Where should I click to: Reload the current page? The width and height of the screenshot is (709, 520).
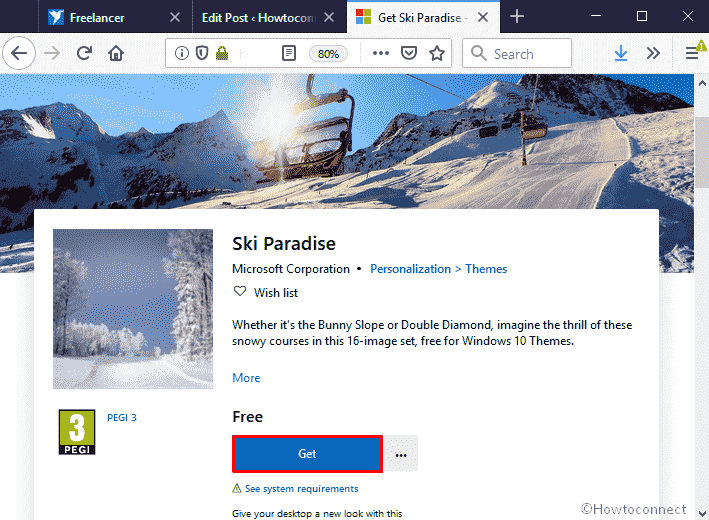click(84, 53)
